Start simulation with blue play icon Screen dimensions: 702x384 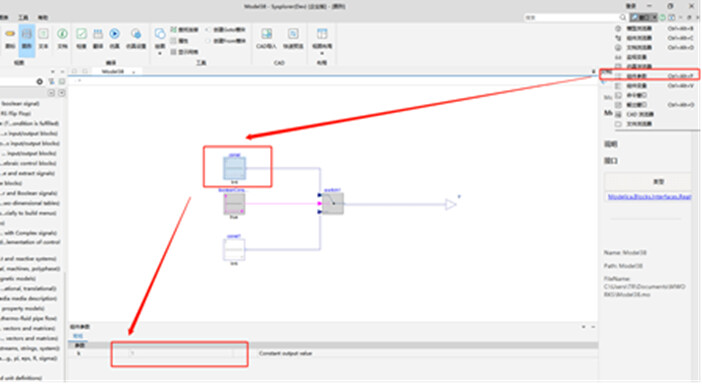click(115, 38)
